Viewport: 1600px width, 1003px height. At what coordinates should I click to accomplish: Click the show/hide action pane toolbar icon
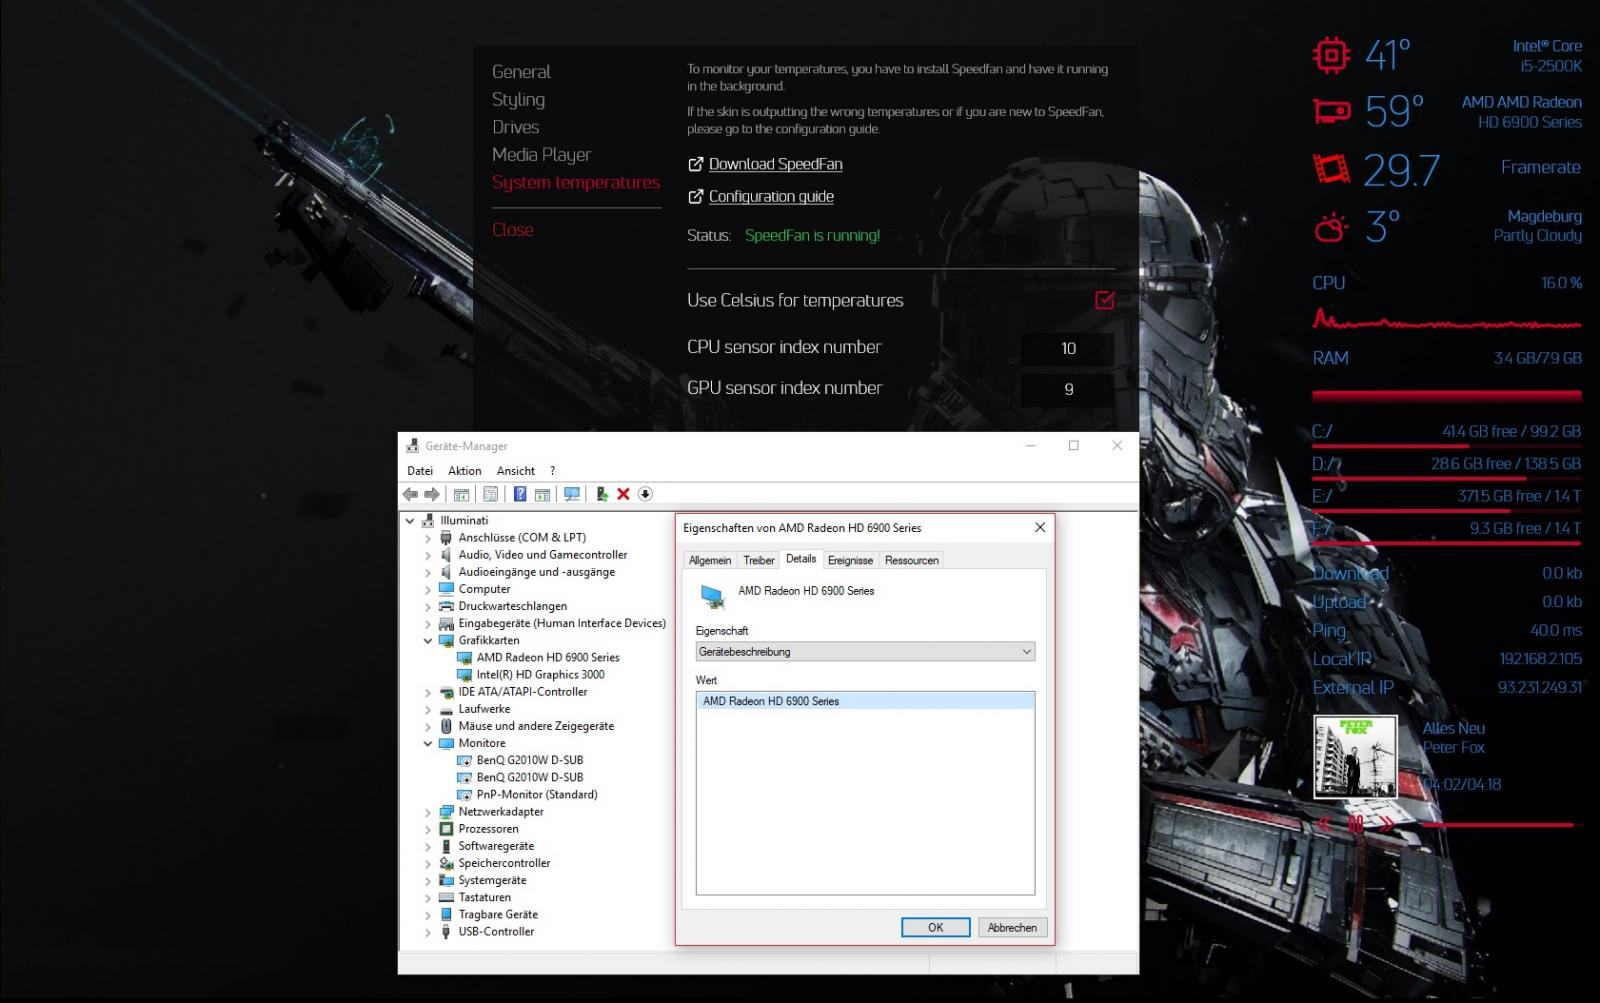click(x=542, y=494)
